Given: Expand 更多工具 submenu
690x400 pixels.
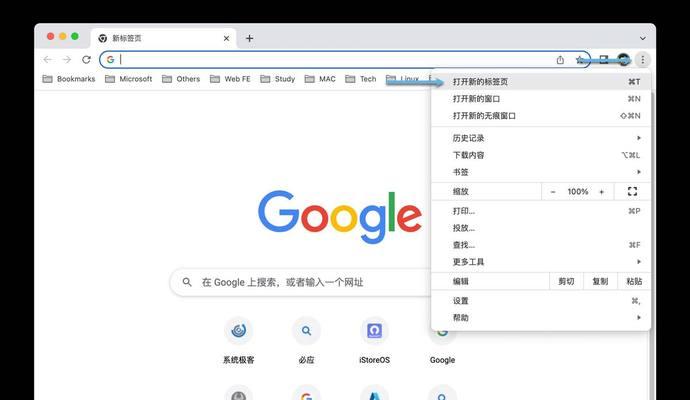Looking at the screenshot, I should [541, 262].
